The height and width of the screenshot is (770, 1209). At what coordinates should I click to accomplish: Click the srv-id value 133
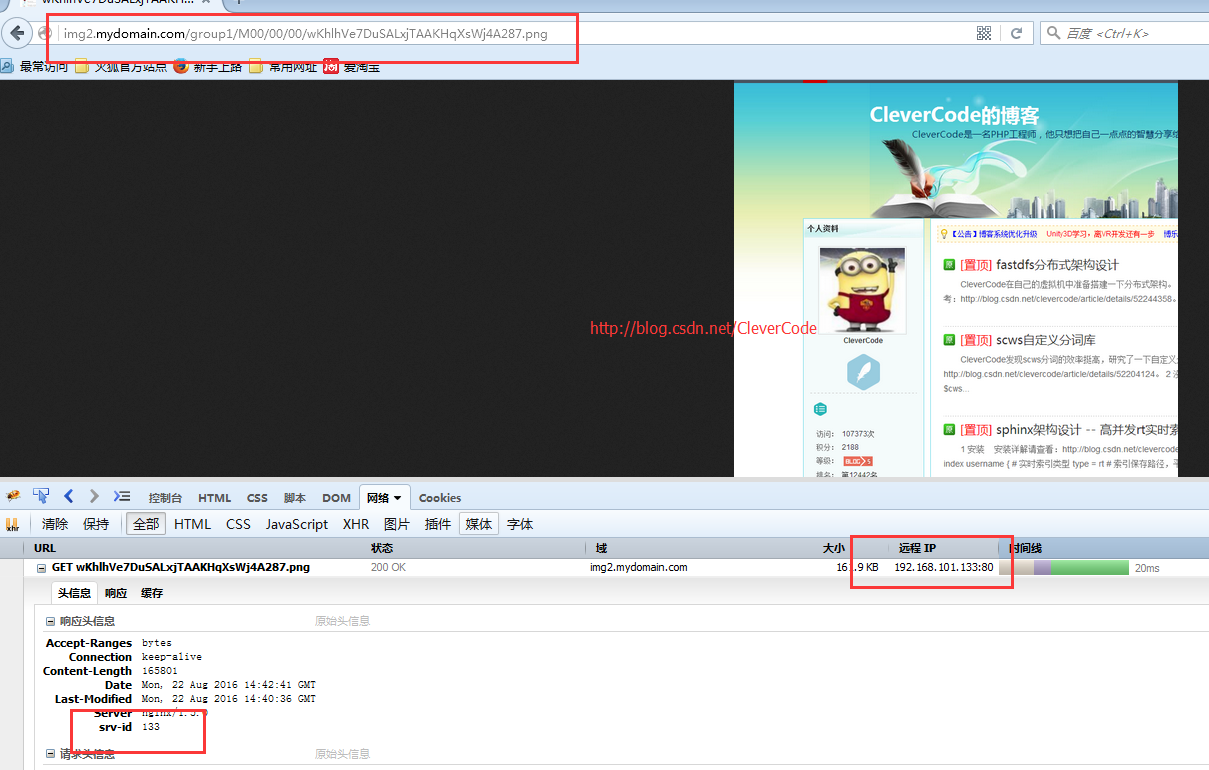[151, 727]
